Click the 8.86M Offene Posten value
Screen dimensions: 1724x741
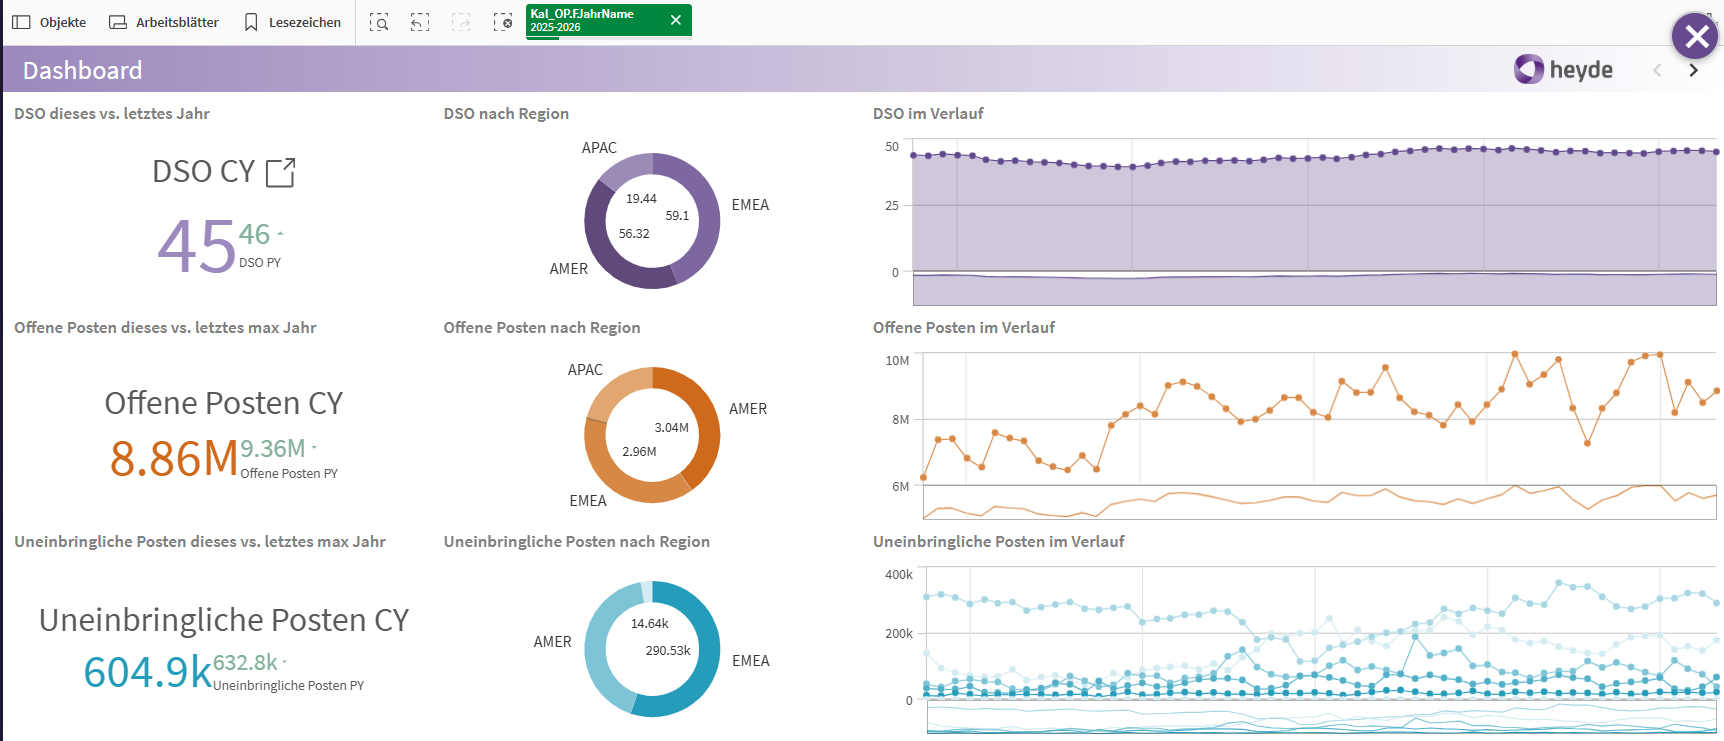point(173,459)
